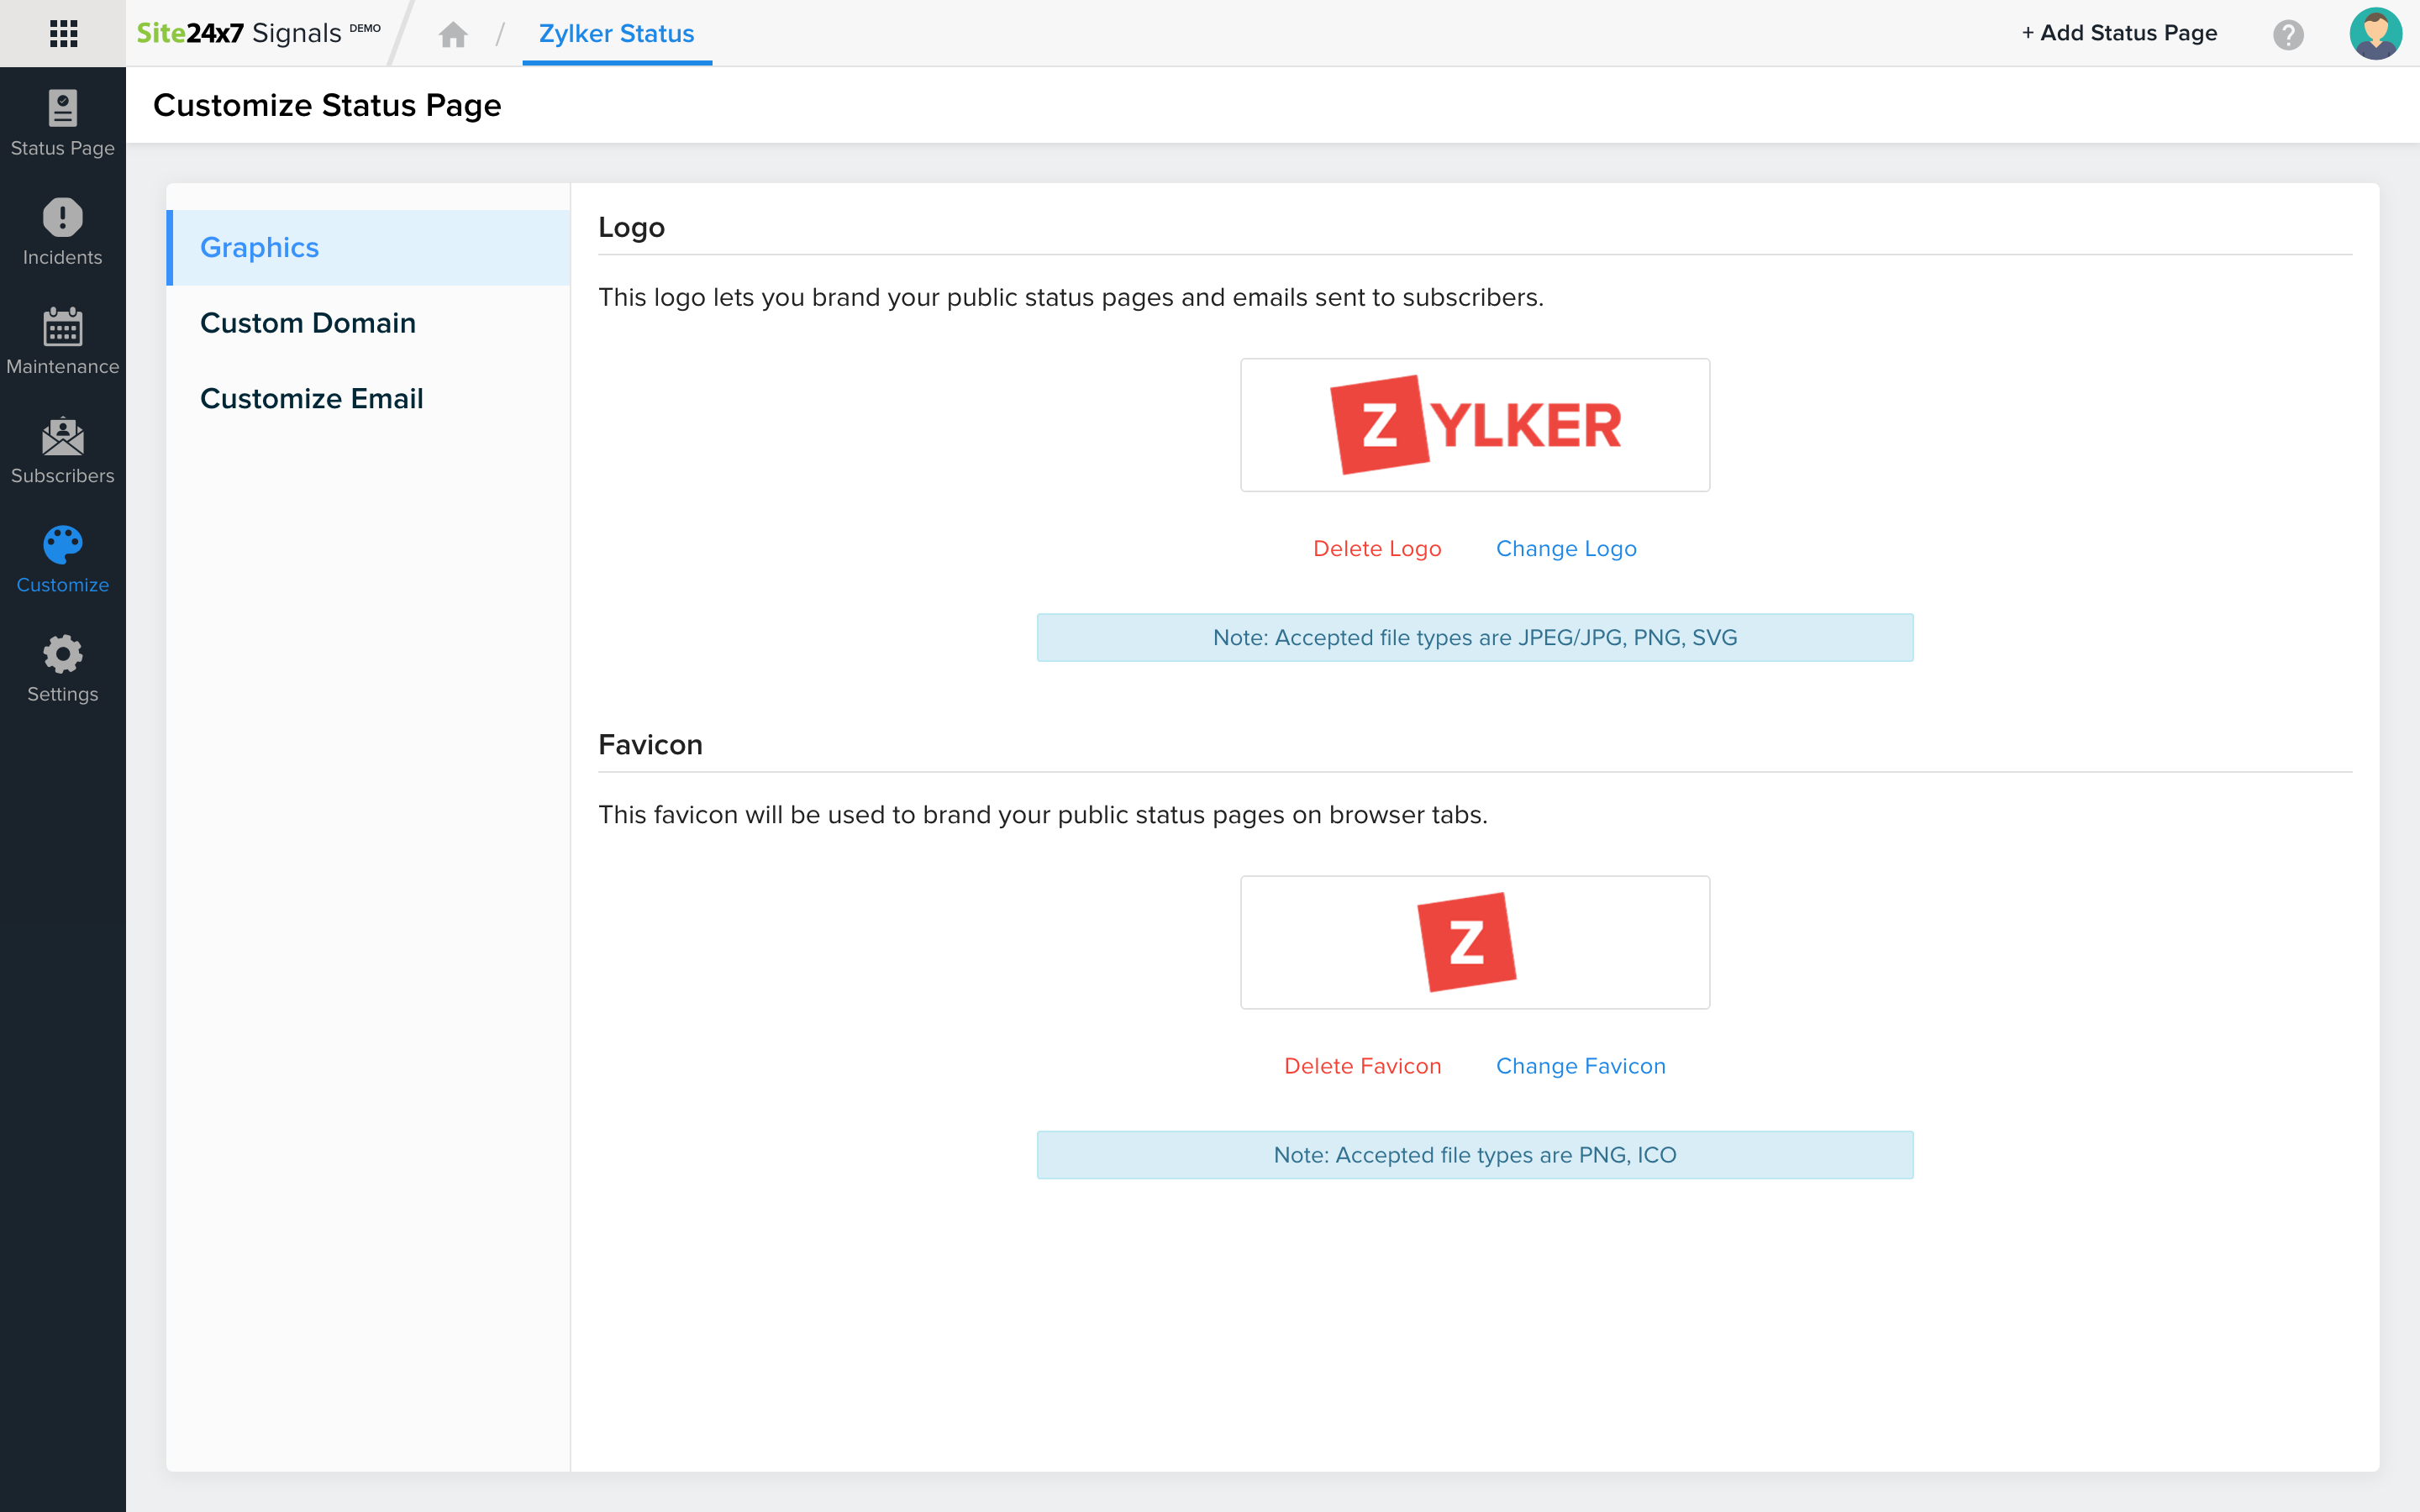Switch to the Zylker Status tab
Viewport: 2420px width, 1512px height.
pyautogui.click(x=617, y=34)
